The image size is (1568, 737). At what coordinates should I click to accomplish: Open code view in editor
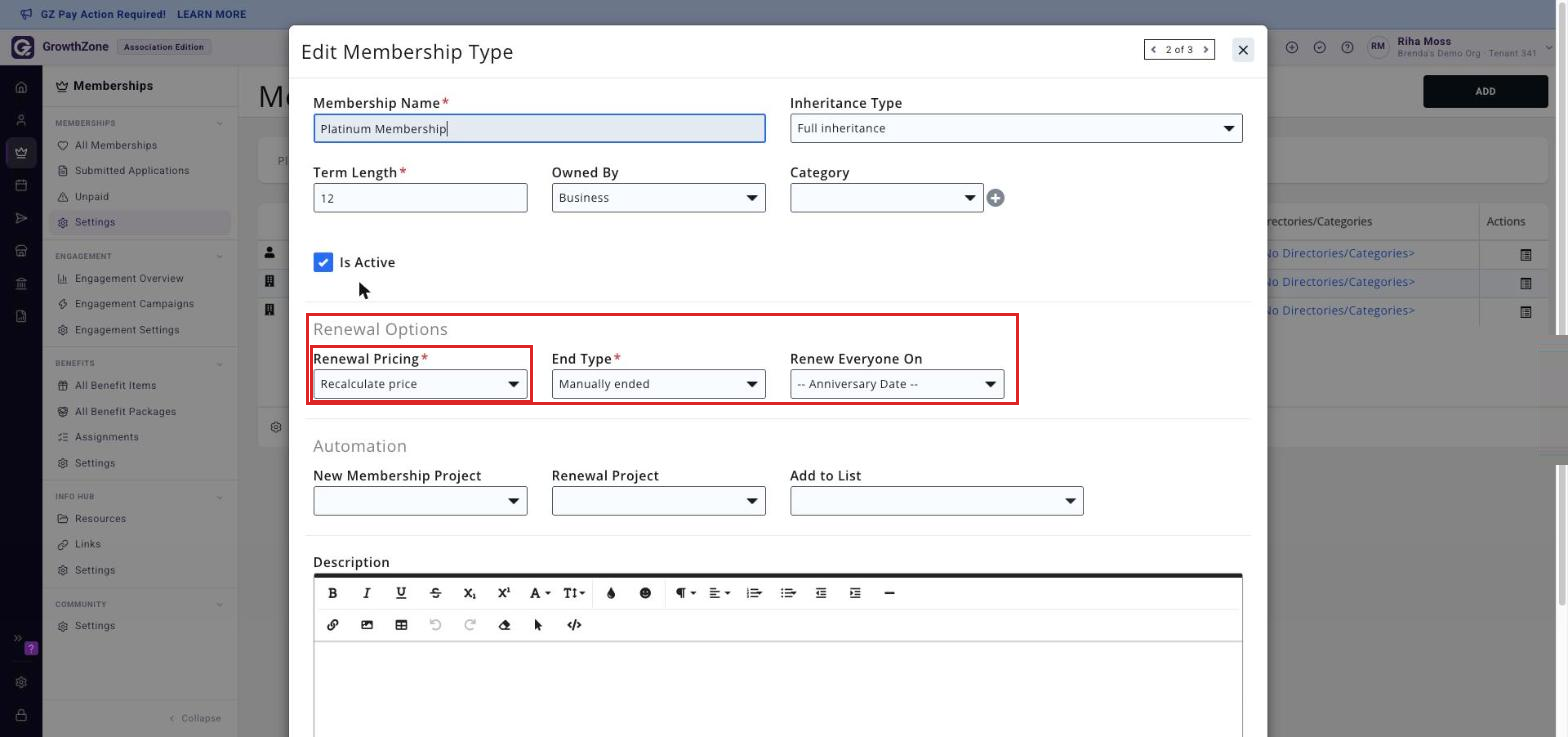(x=574, y=625)
